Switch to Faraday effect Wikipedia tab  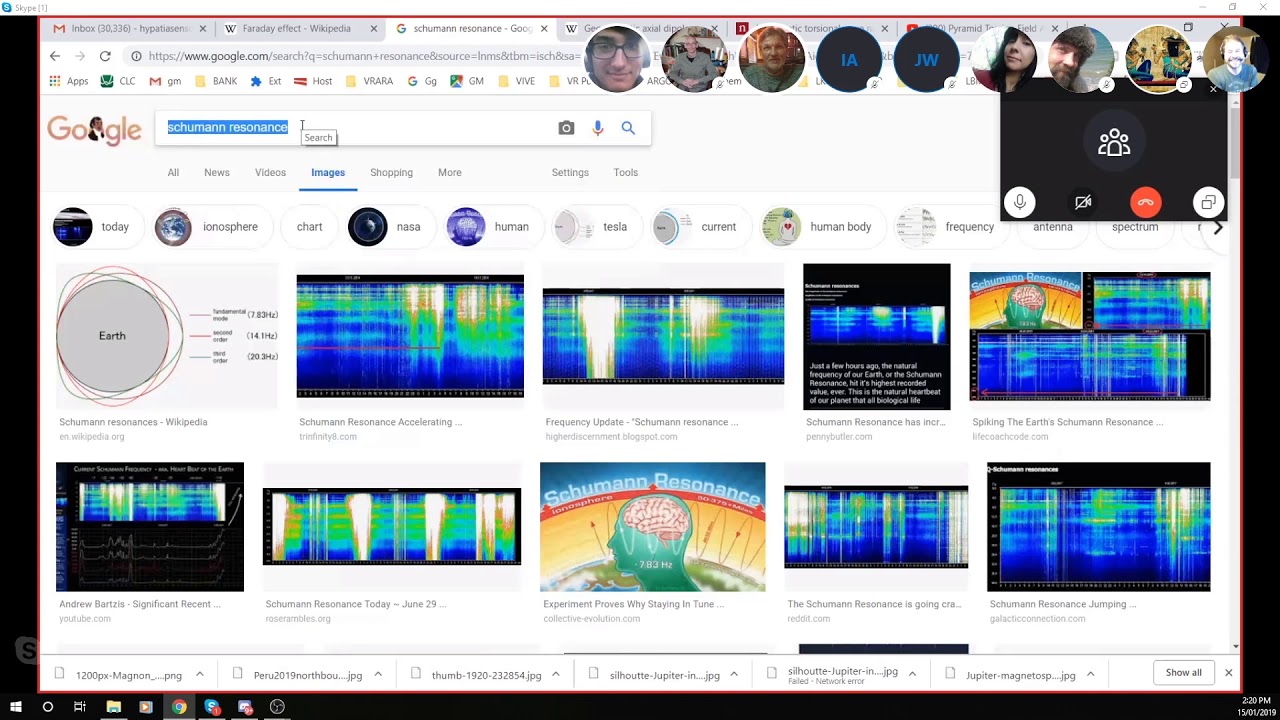pos(297,29)
